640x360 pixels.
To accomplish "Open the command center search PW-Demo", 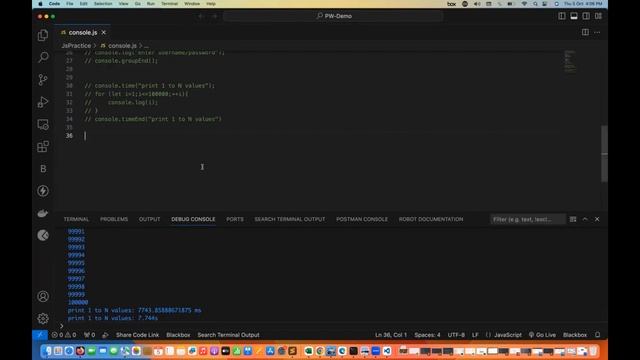I will click(333, 16).
